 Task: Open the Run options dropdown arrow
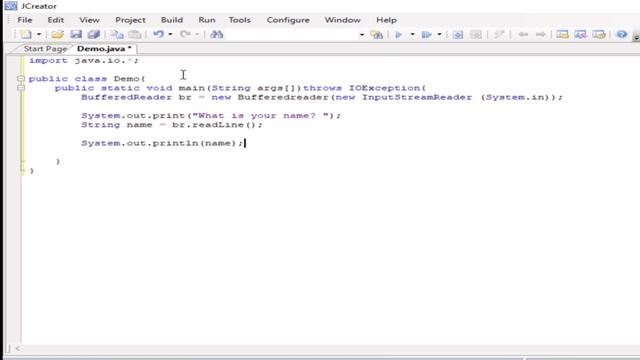point(412,35)
